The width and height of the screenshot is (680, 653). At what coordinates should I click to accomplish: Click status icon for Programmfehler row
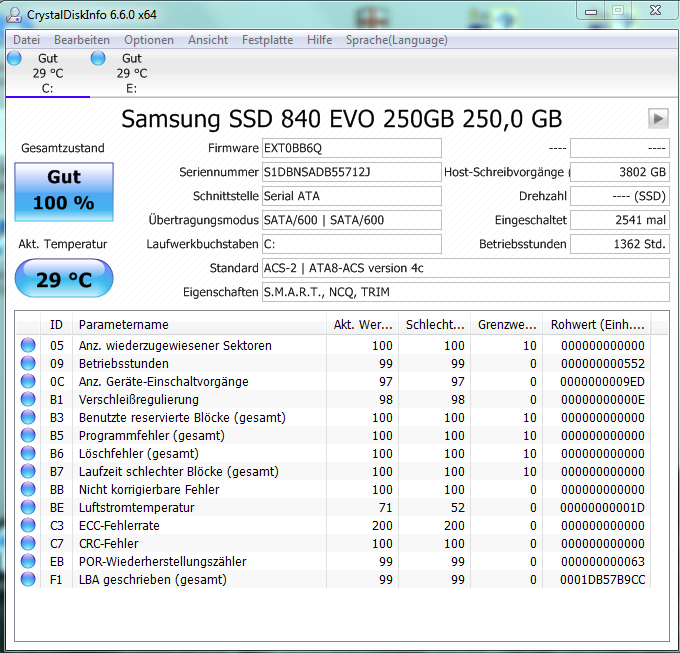pos(28,435)
